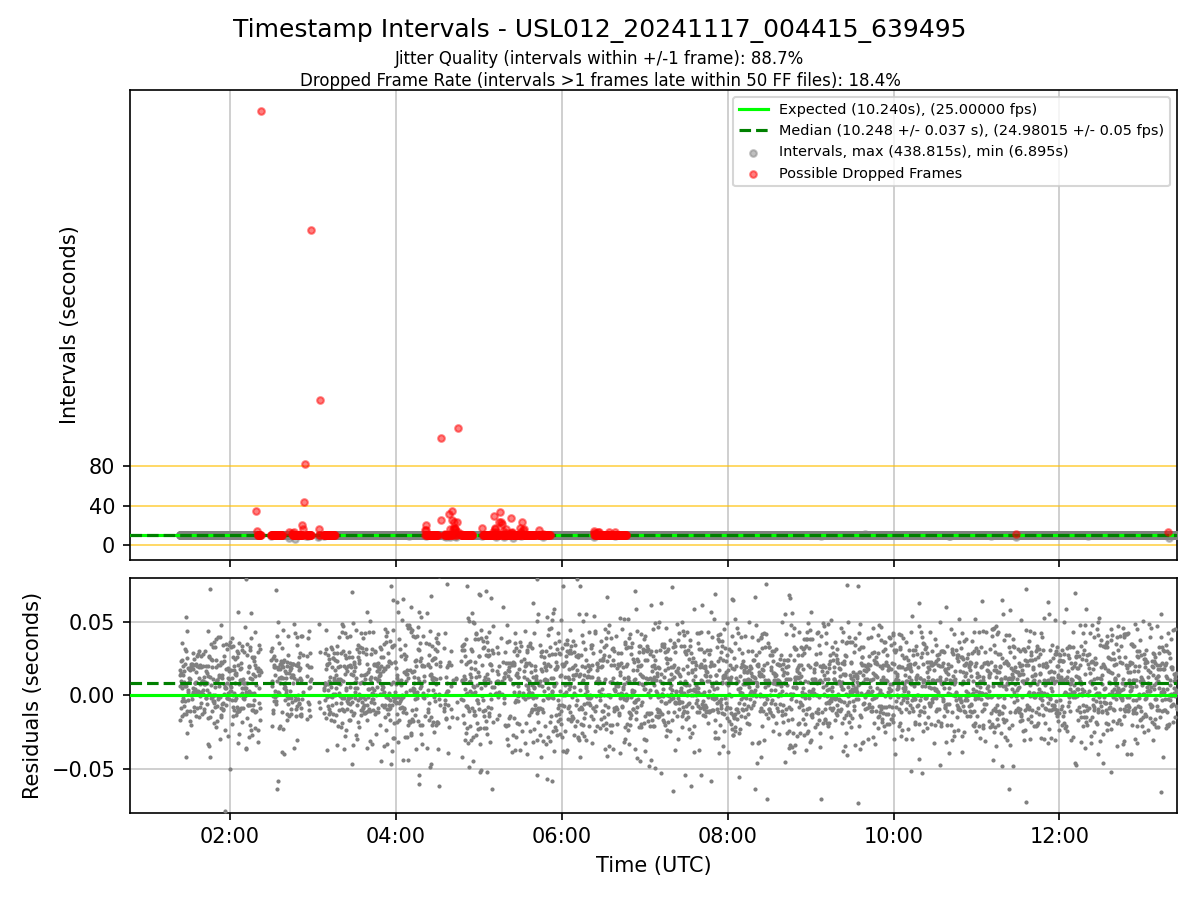Click the highest red dropped-frame point near the plot's top
Viewport: 1200px width, 900px height.
[261, 111]
